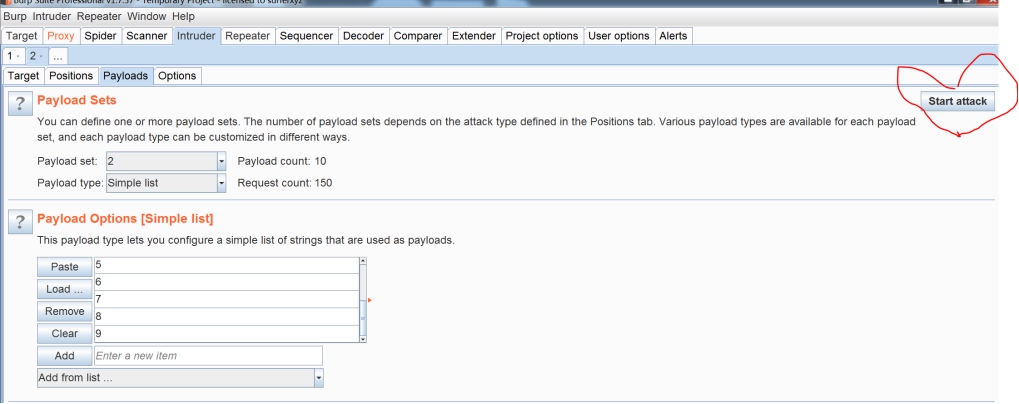Switch to the Sequencer tab
Viewport: 1019px width, 404px height.
[306, 36]
